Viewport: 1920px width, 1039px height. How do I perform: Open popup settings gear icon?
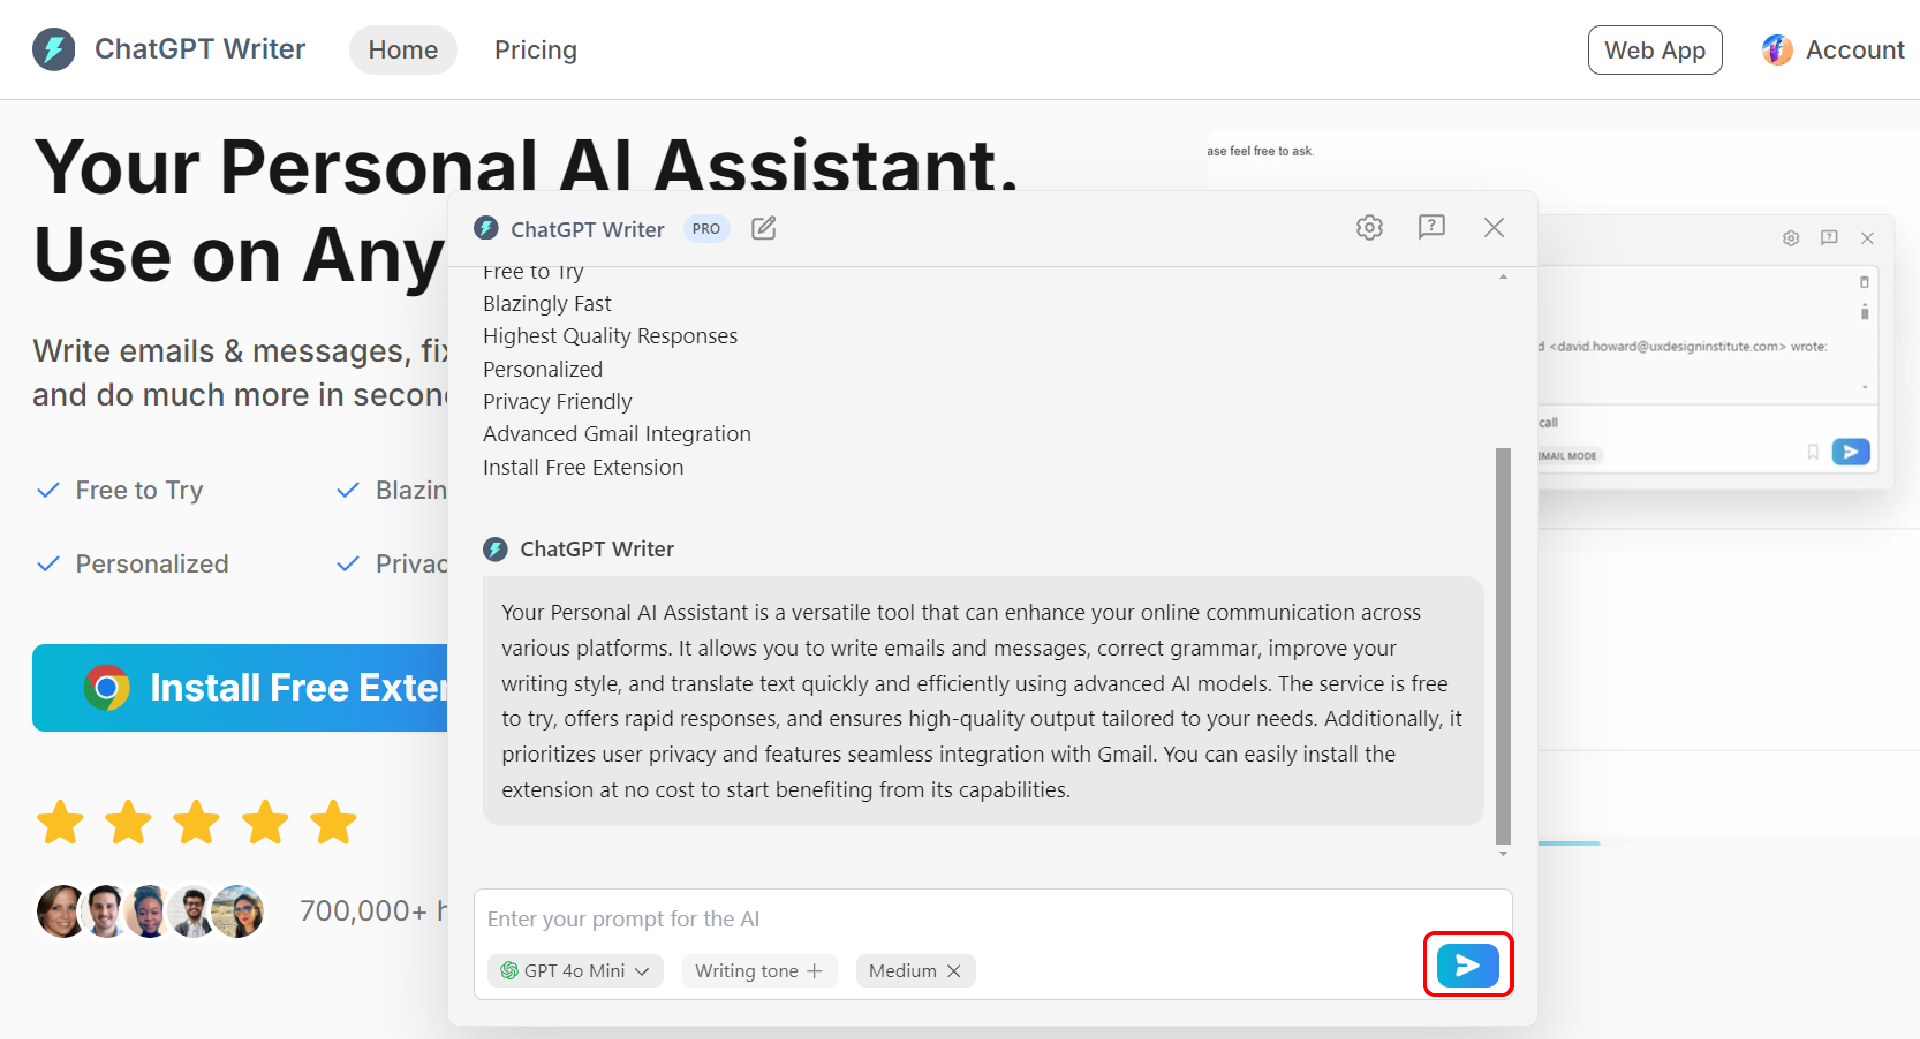(1369, 227)
